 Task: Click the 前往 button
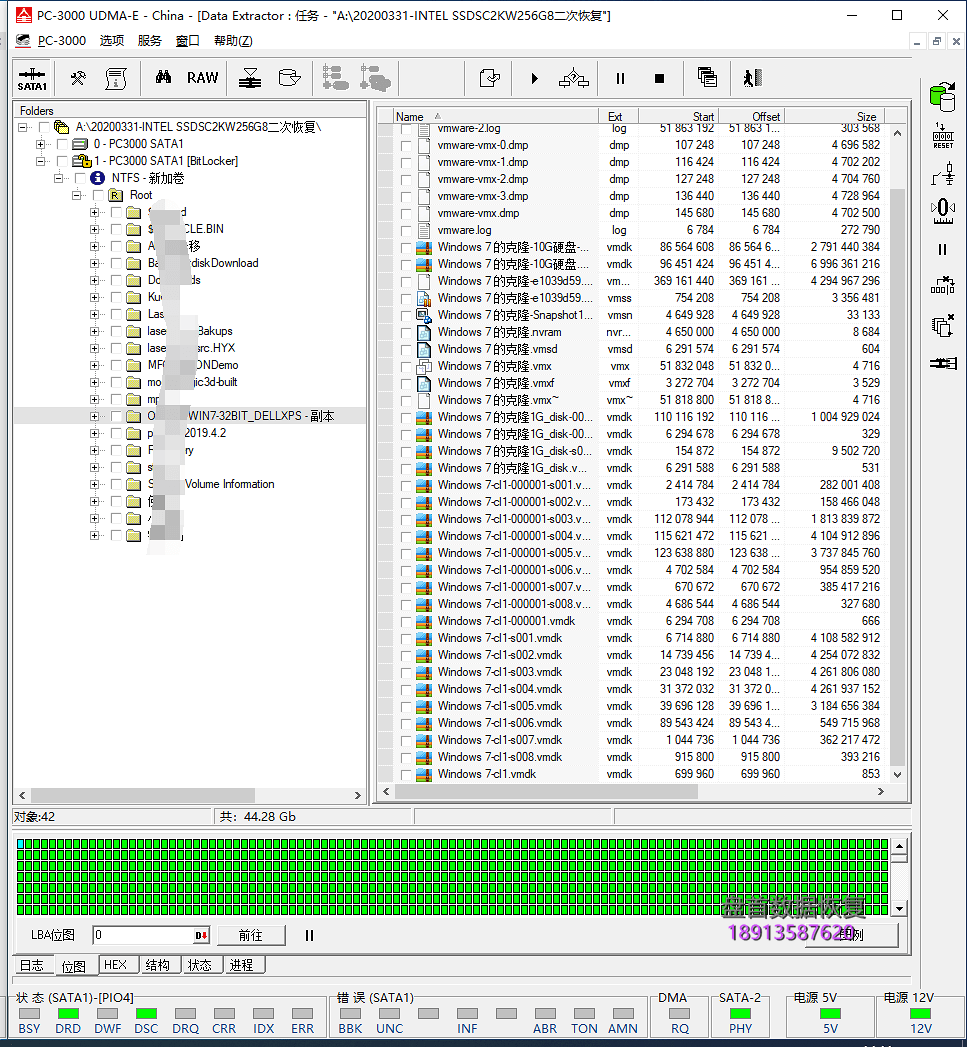[x=251, y=935]
